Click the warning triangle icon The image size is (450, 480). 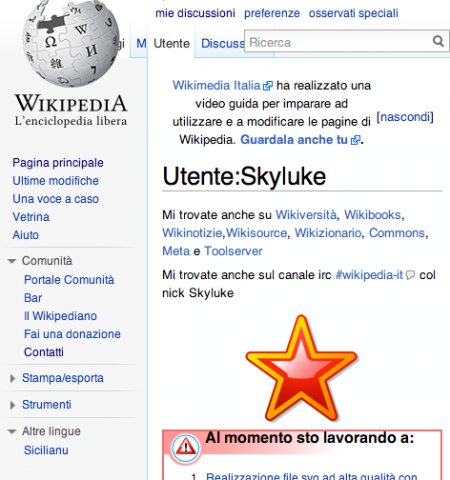[186, 447]
